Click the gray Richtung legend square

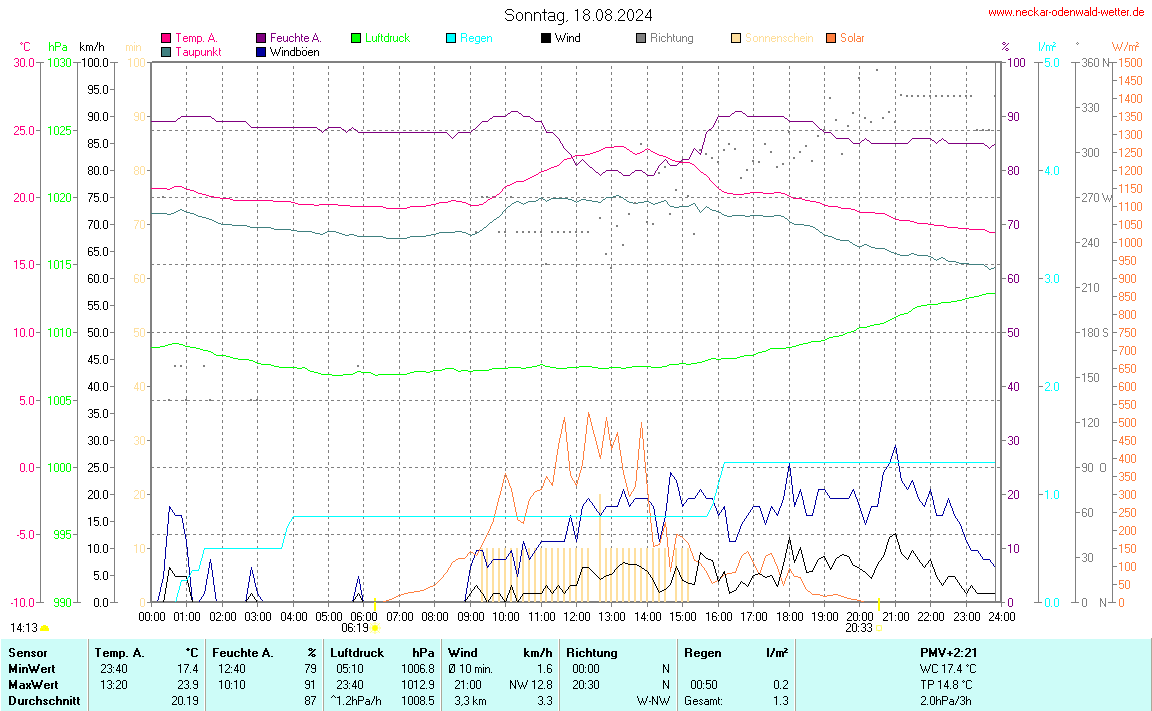point(641,38)
